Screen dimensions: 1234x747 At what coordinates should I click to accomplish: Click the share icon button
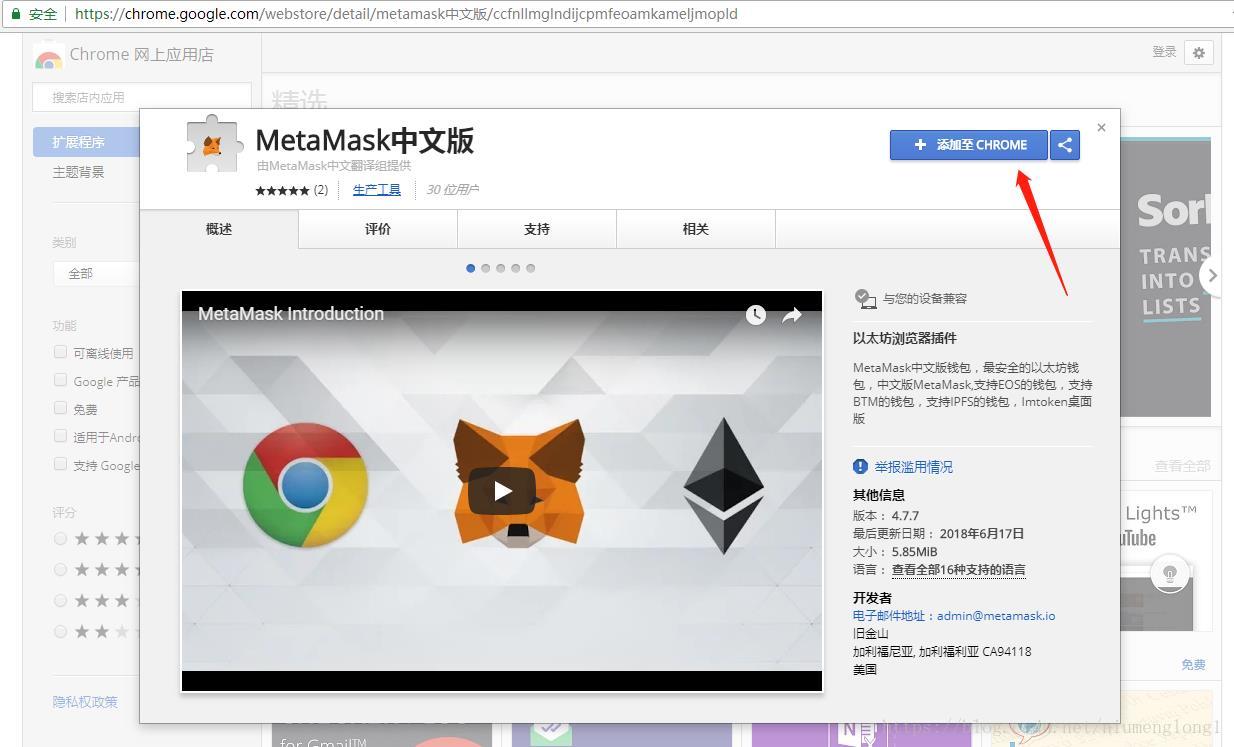pyautogui.click(x=1065, y=145)
